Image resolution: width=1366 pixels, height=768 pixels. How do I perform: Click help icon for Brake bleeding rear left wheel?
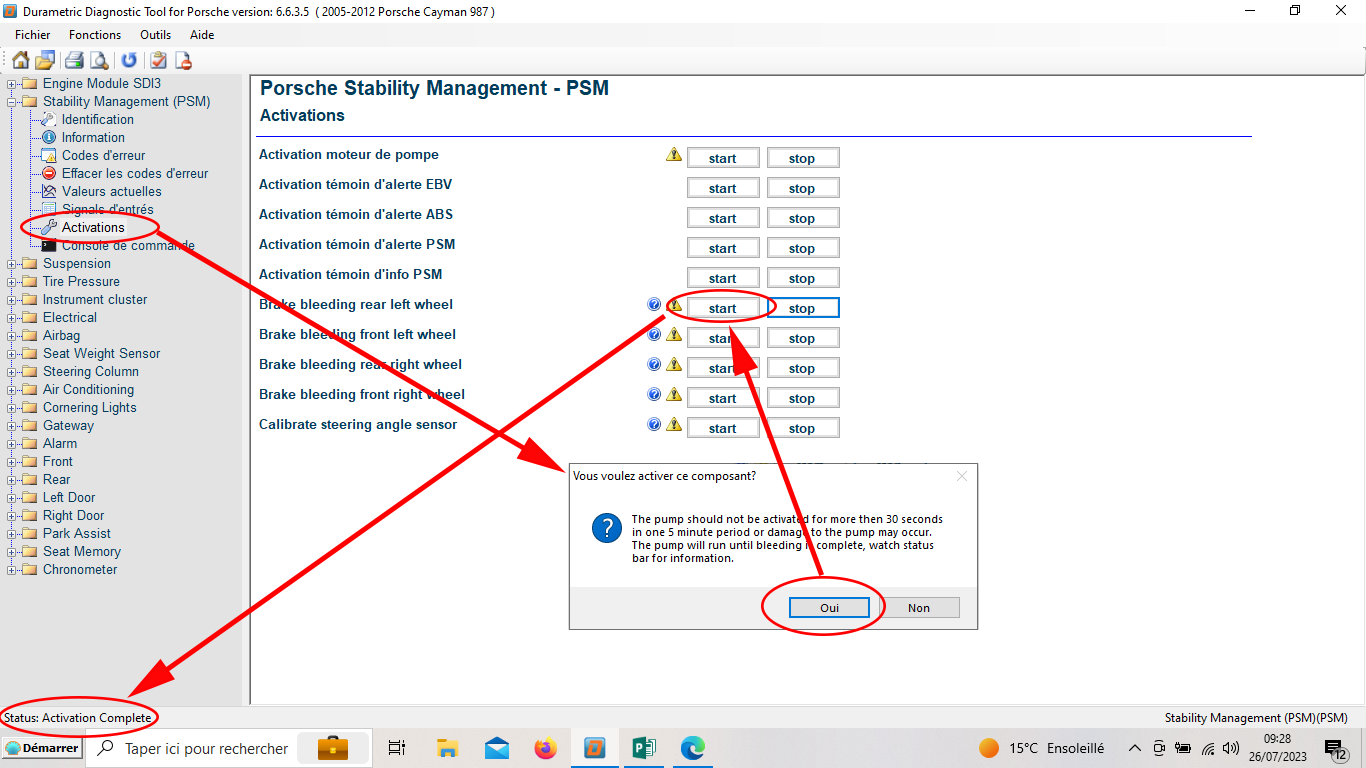pyautogui.click(x=655, y=304)
